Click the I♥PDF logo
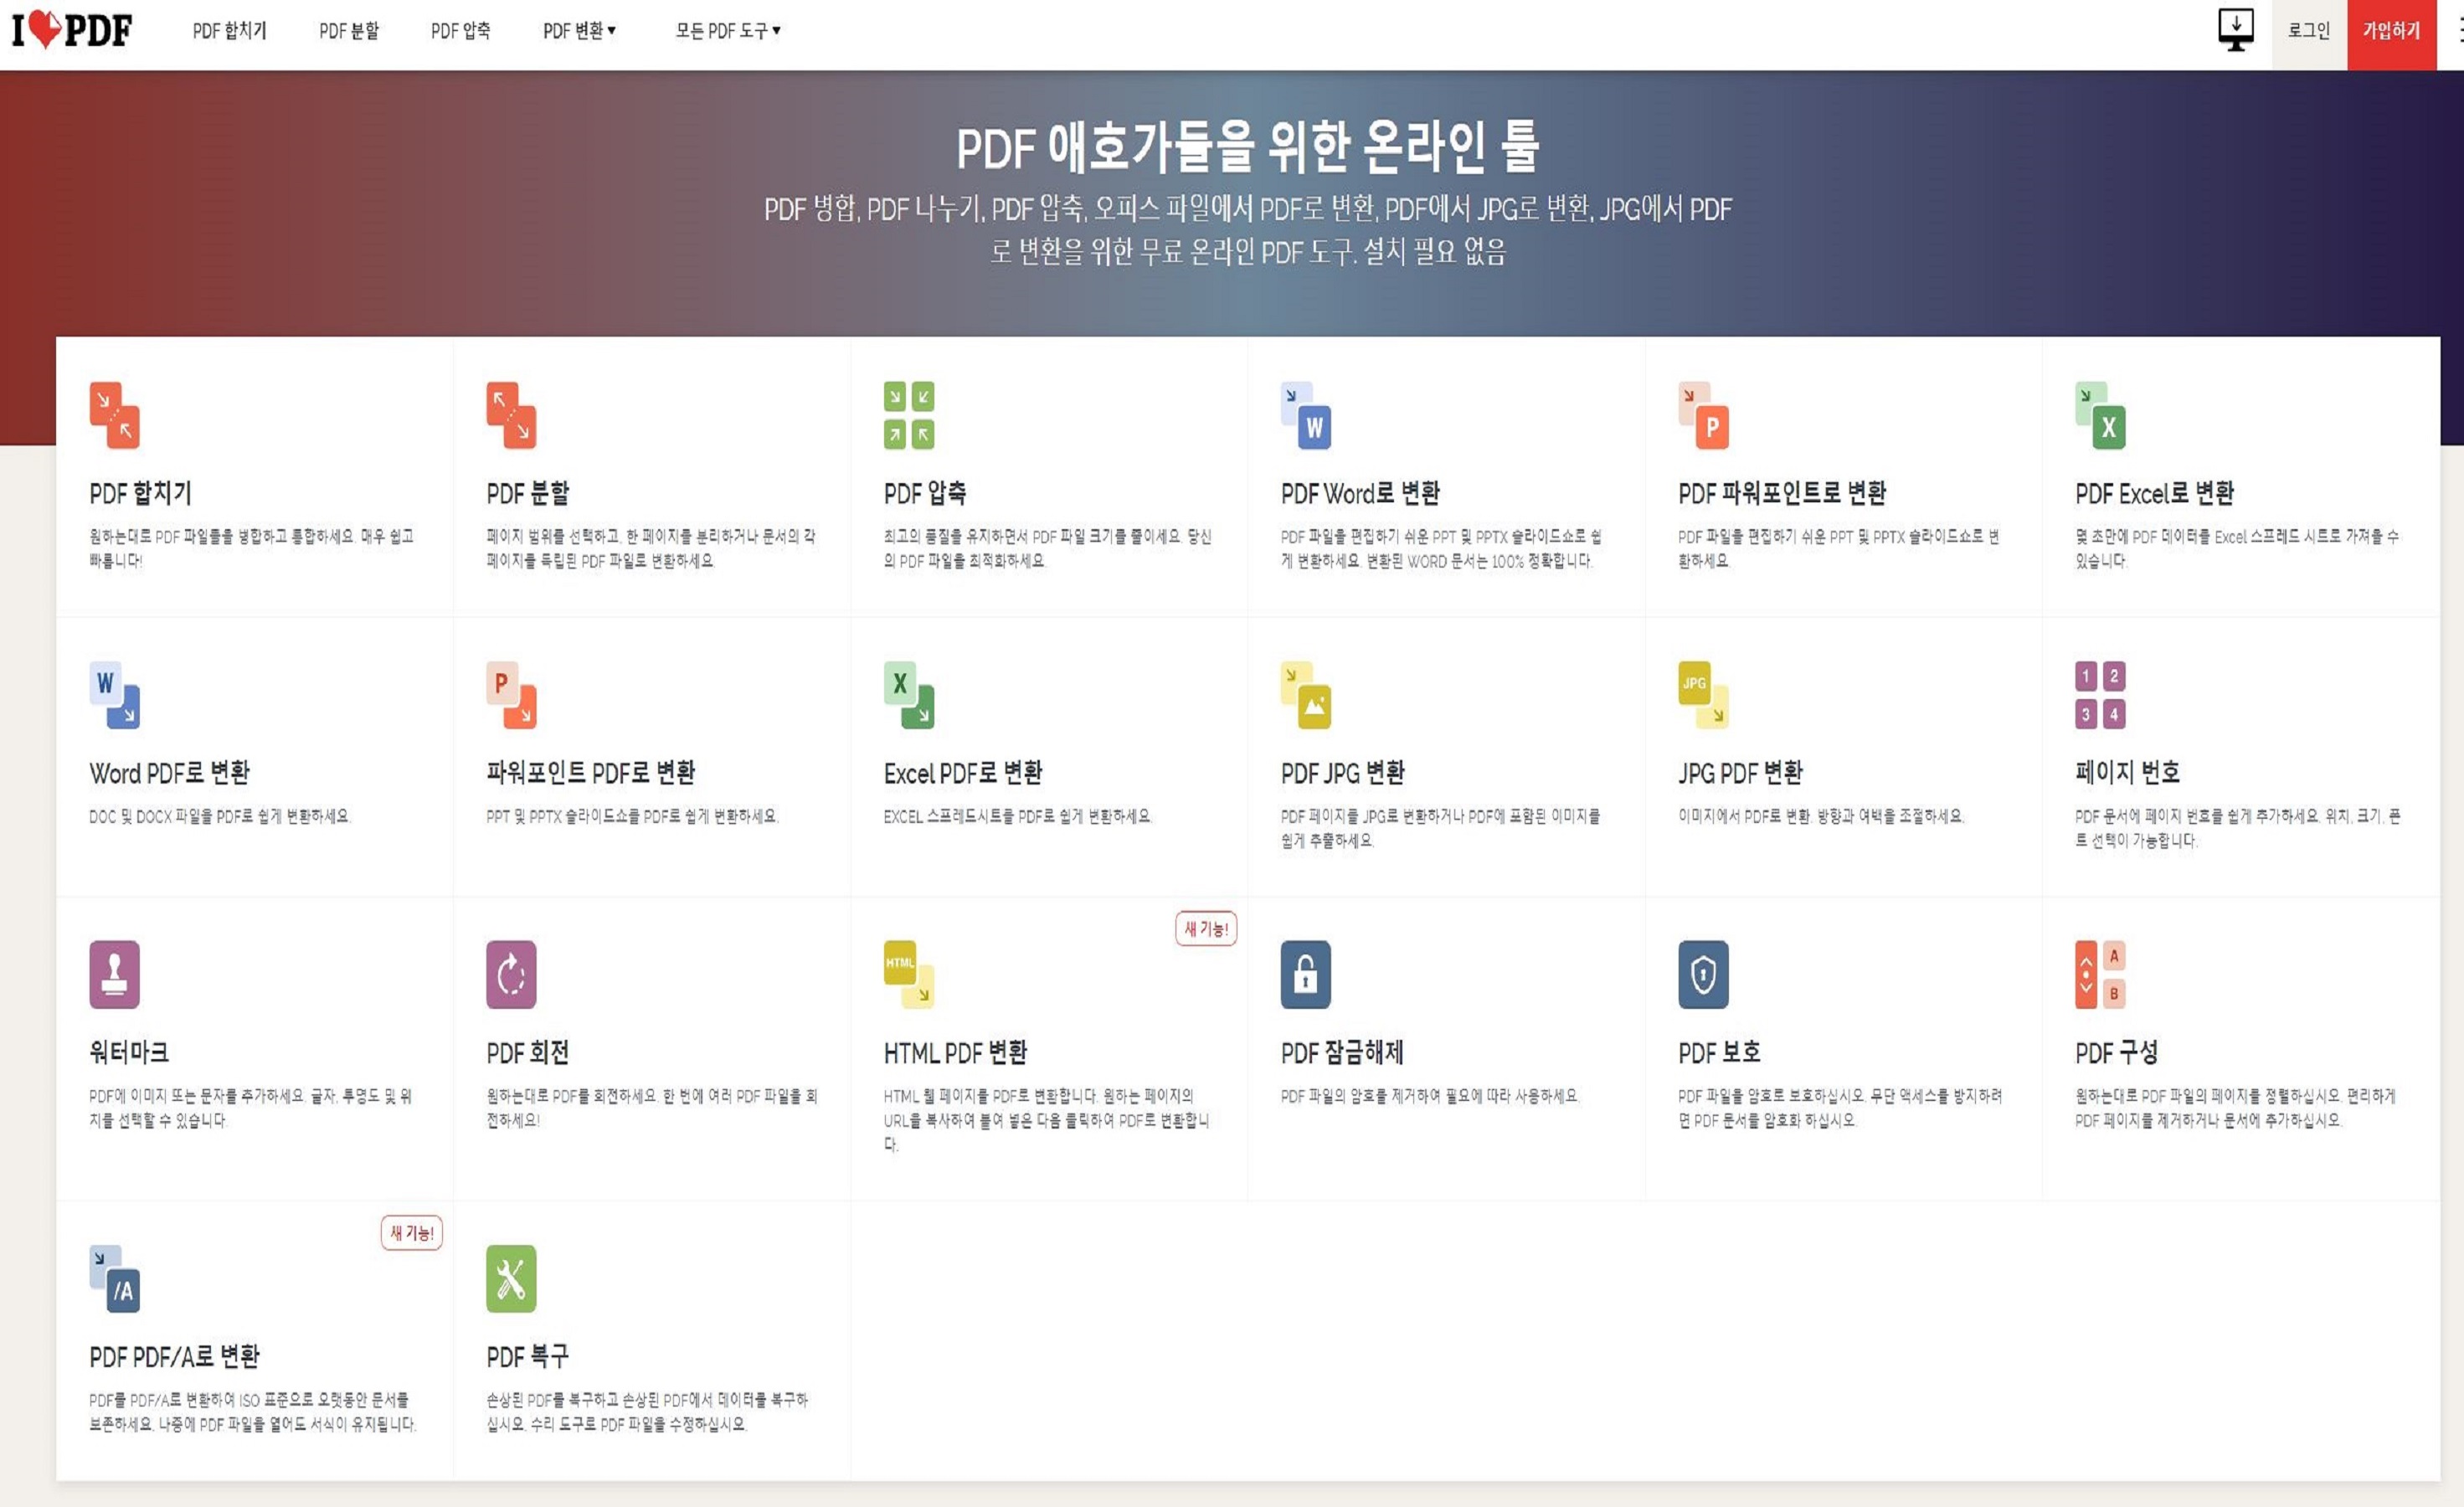Screen dimensions: 2464x1507 pyautogui.click(x=72, y=30)
